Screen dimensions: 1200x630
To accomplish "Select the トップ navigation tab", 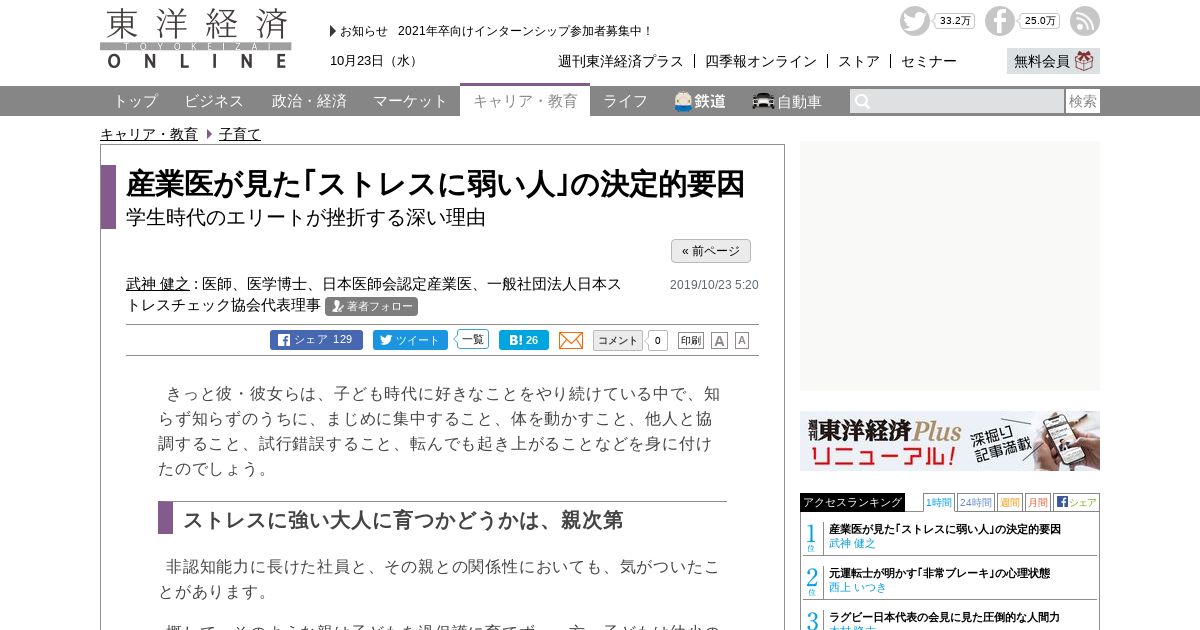I will [x=135, y=101].
